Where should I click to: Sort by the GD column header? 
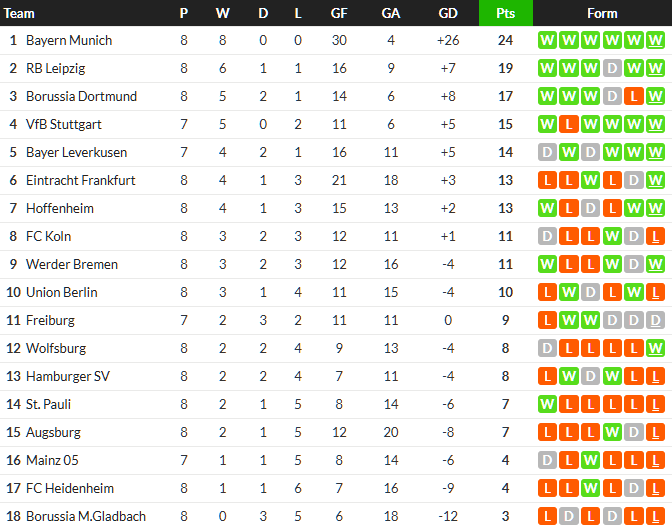point(448,13)
